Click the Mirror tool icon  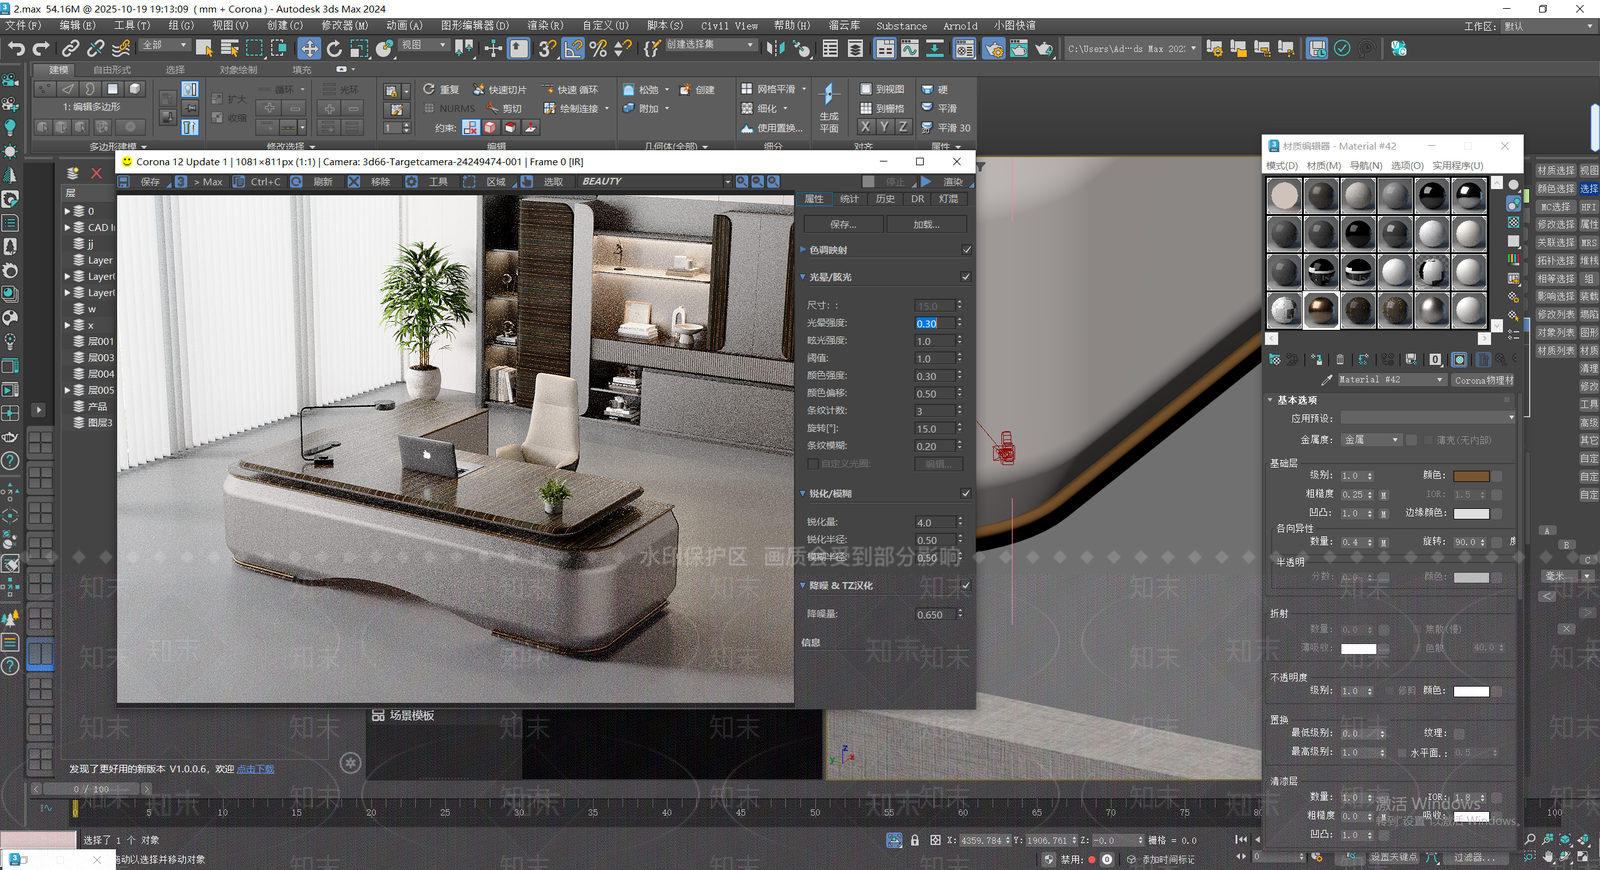tap(776, 48)
